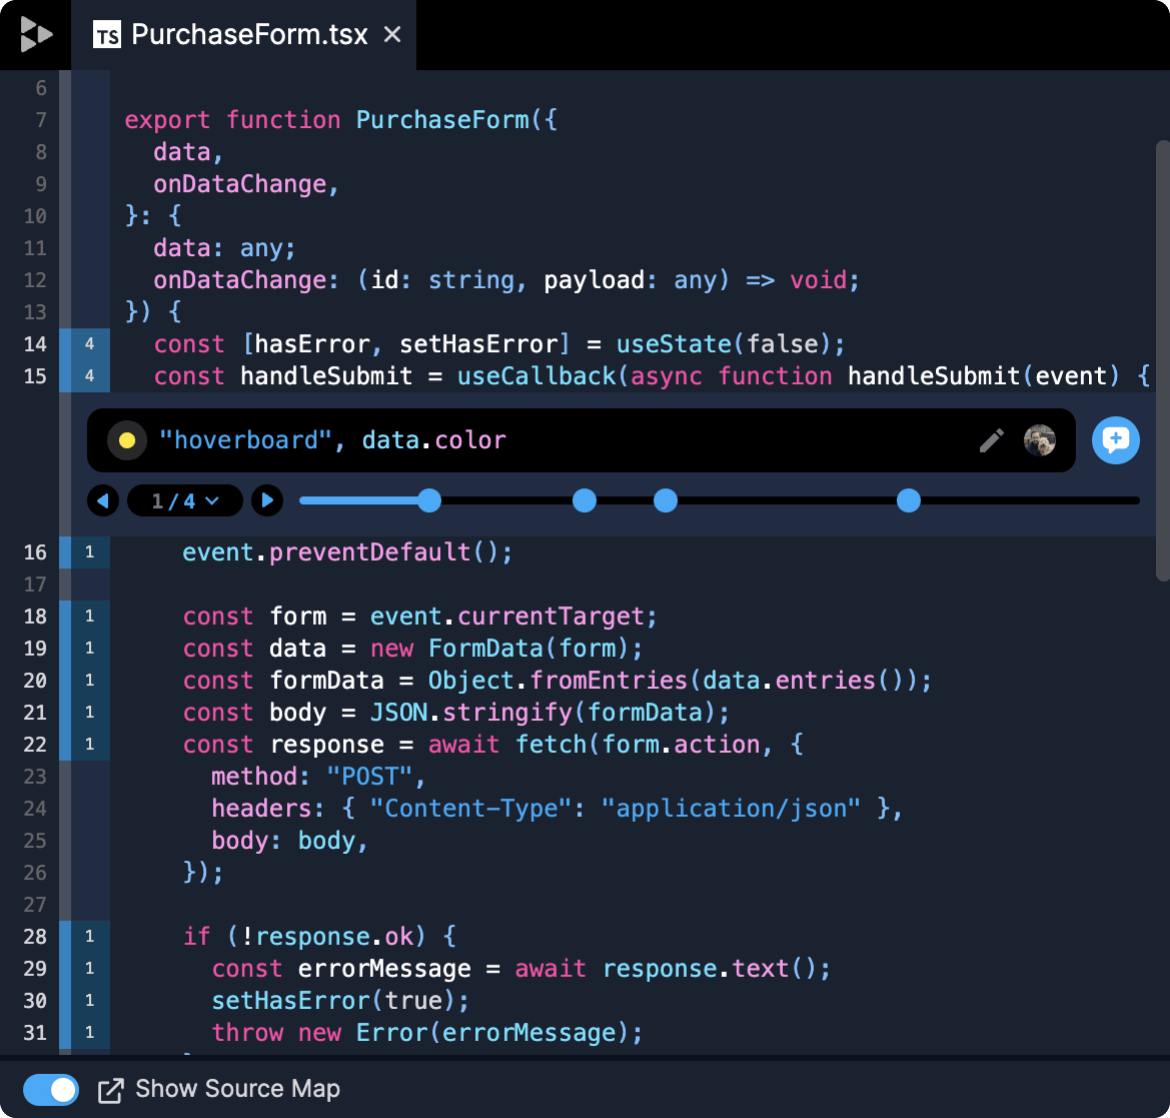Screen dimensions: 1170x1118
Task: Select the PurchaseForm.tsx tab
Action: 230,35
